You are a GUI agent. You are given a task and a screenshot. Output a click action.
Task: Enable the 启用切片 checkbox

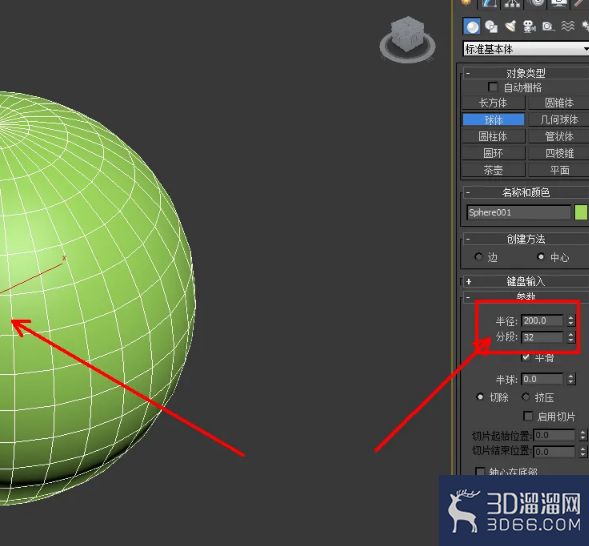coord(528,416)
